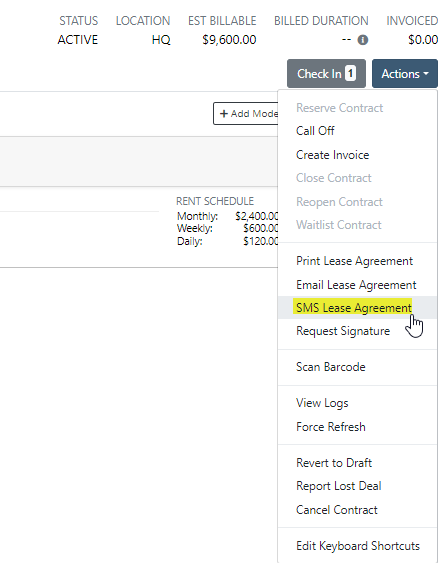Select Revert to Draft option
The width and height of the screenshot is (438, 563).
(x=357, y=463)
